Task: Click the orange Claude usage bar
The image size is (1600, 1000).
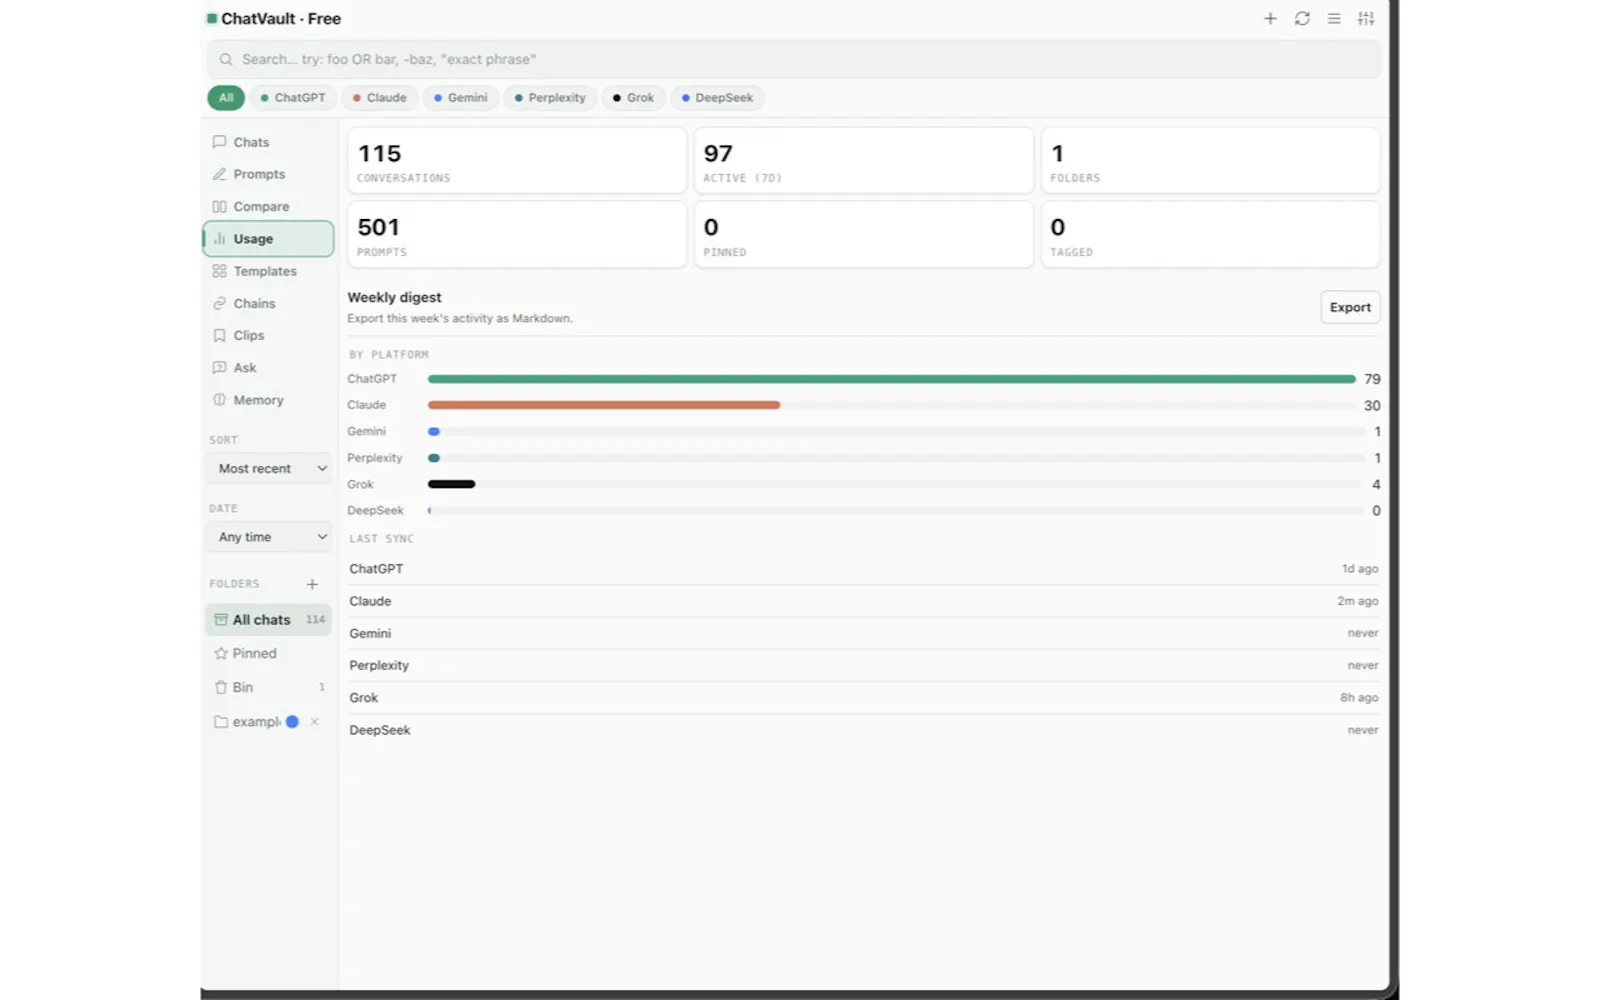Action: 604,405
